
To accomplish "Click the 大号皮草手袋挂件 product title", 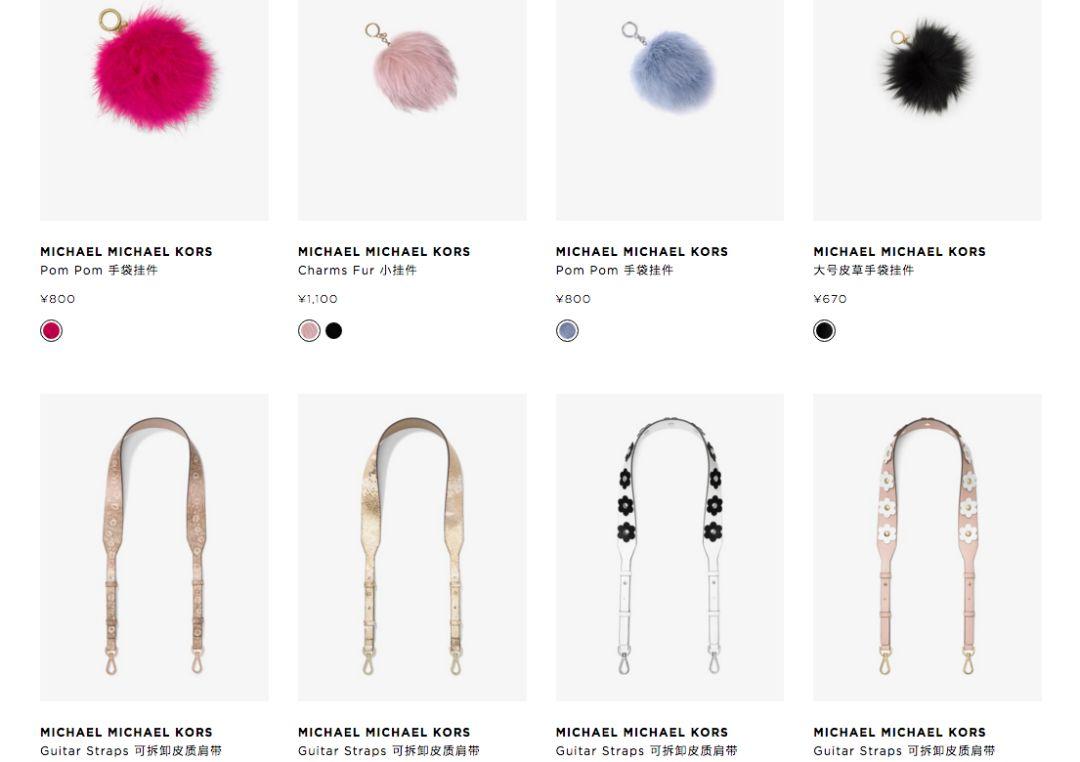I will coord(864,270).
